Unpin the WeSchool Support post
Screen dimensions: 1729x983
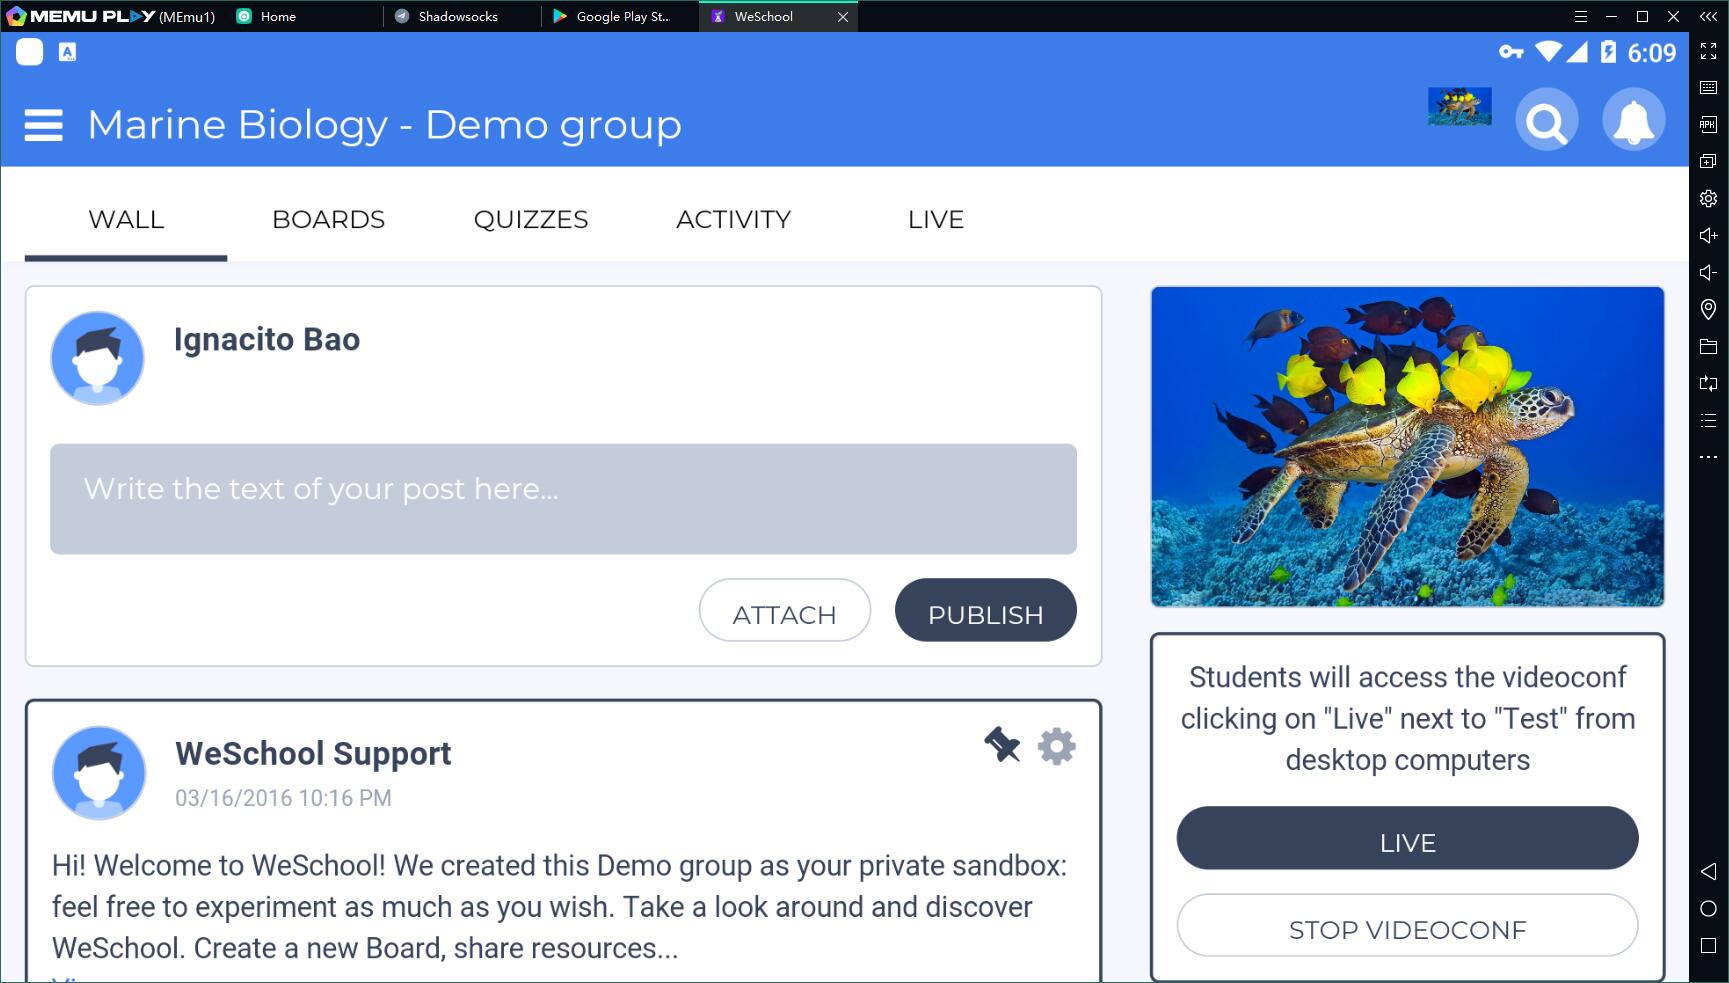pyautogui.click(x=1001, y=745)
